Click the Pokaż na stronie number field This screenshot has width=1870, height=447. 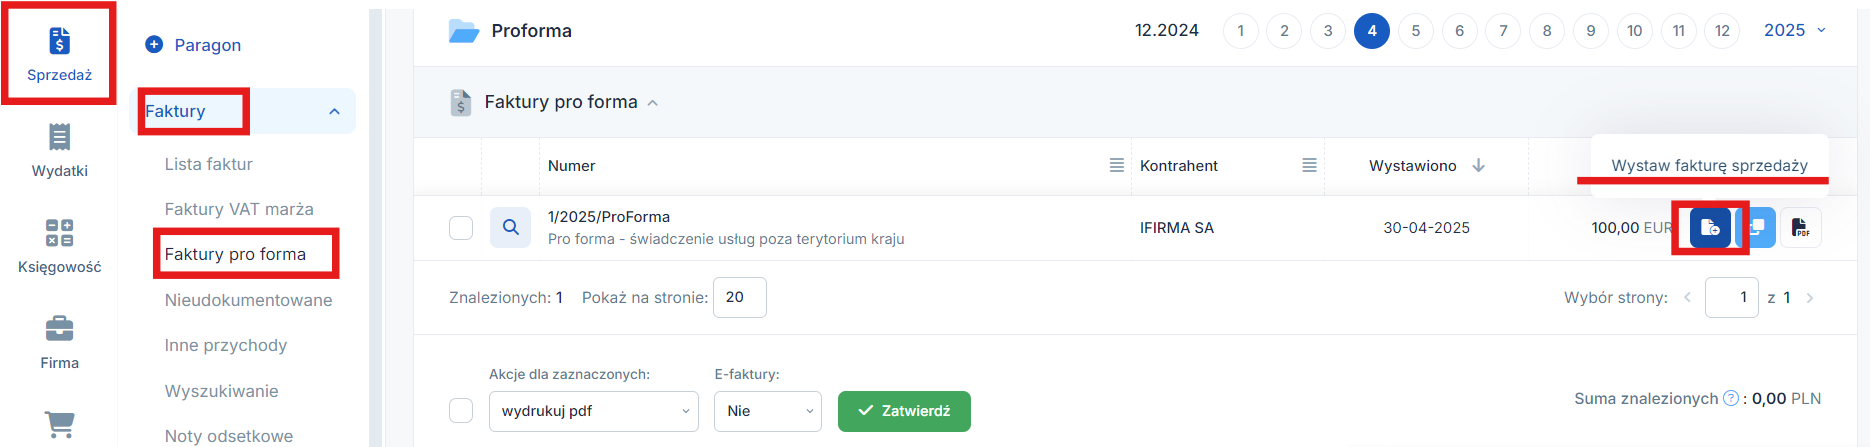tap(740, 297)
